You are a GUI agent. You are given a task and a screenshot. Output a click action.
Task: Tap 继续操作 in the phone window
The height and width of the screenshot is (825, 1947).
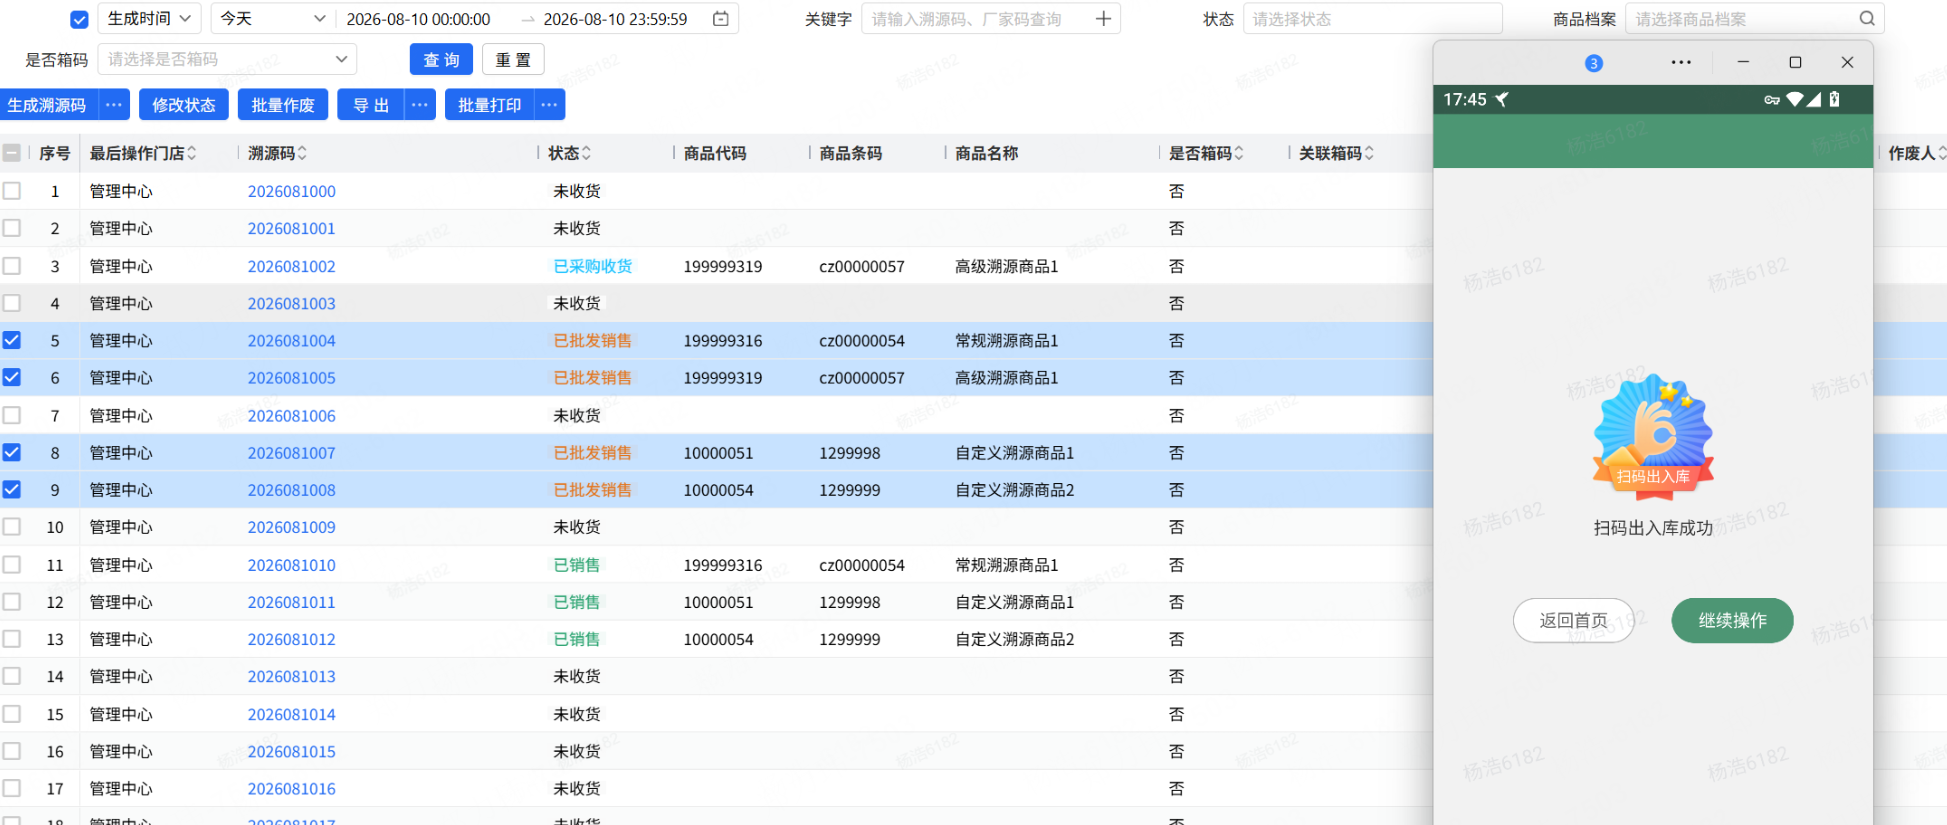click(1732, 620)
